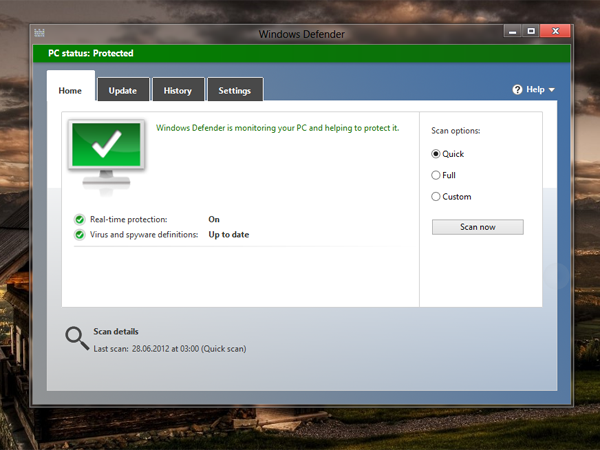The image size is (600, 450).
Task: Click the 'Real-time protection:' label
Action: 129,219
